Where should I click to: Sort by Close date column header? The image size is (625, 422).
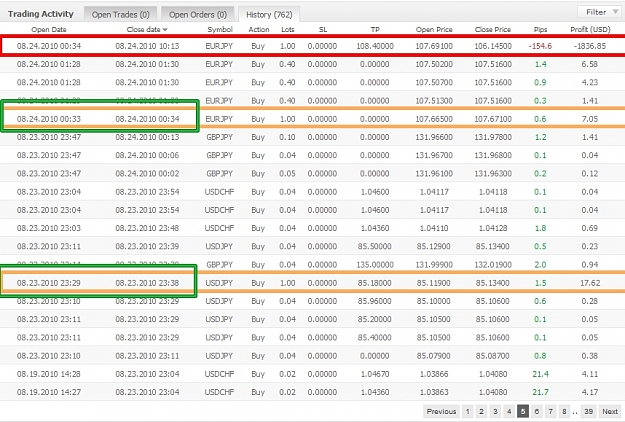(147, 29)
